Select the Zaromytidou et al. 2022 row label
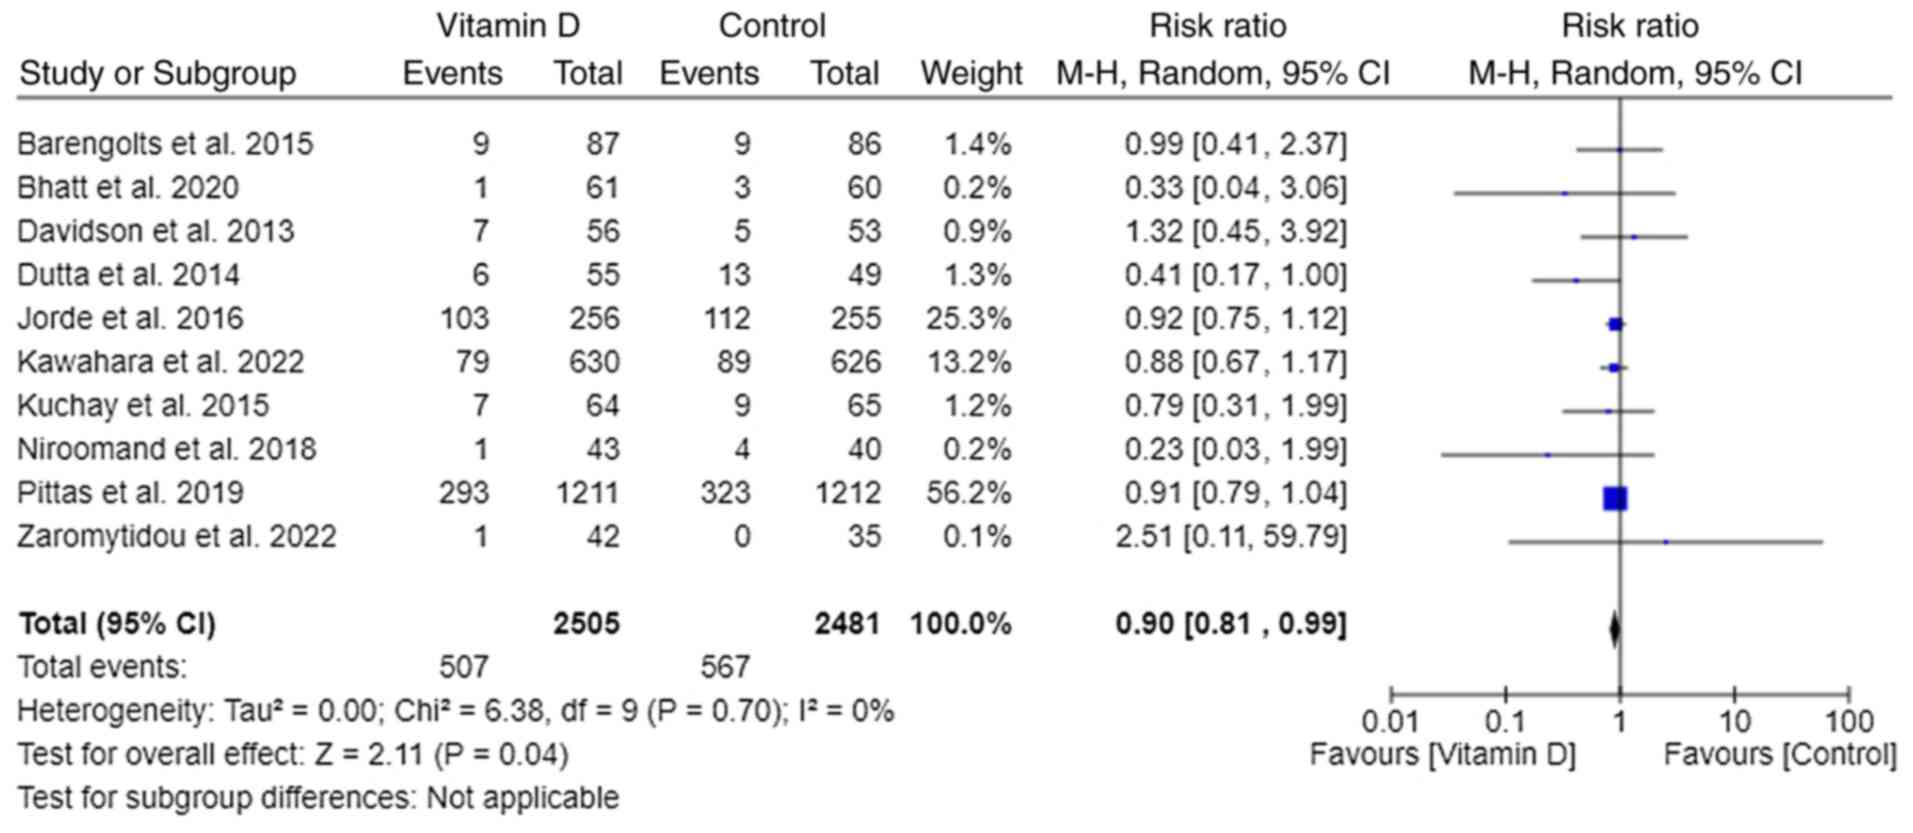Screen dimensions: 1913x833 click(177, 537)
